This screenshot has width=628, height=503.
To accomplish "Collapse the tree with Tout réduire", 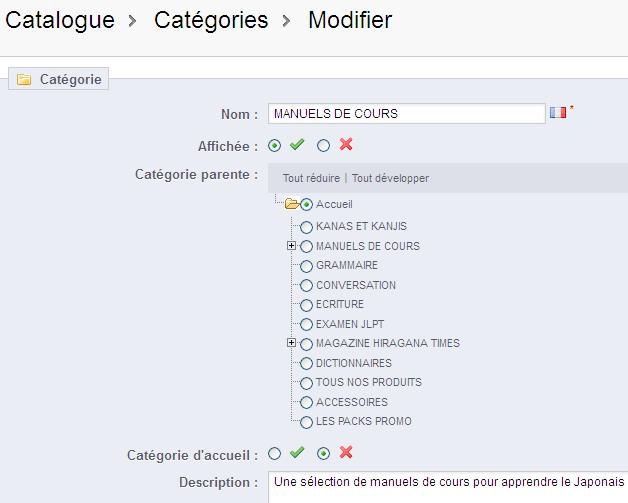I will [311, 178].
